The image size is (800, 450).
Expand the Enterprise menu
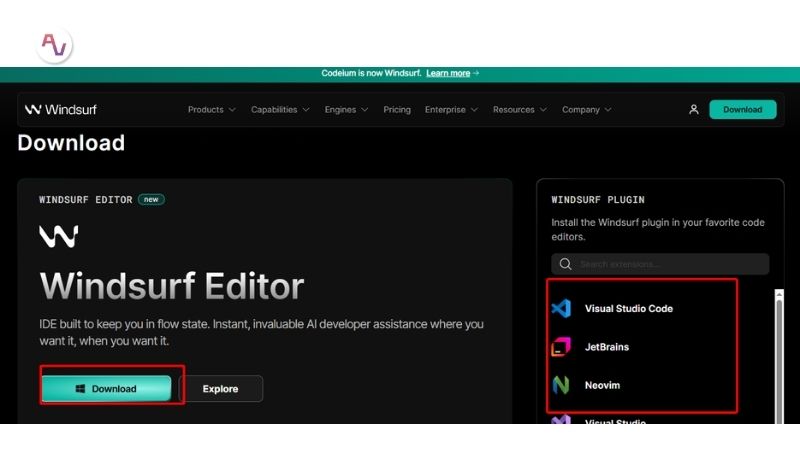[x=451, y=110]
